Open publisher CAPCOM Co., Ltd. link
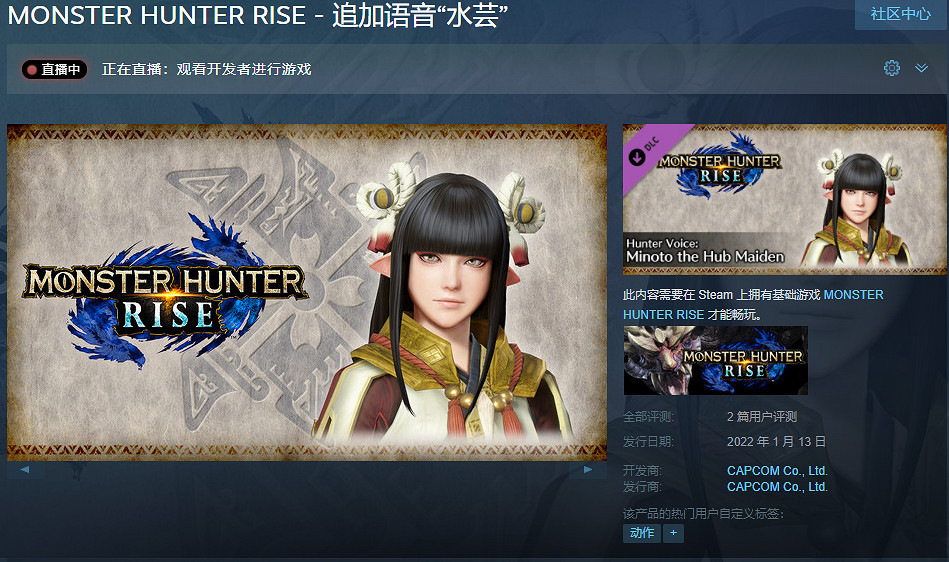The width and height of the screenshot is (949, 562). pos(777,486)
